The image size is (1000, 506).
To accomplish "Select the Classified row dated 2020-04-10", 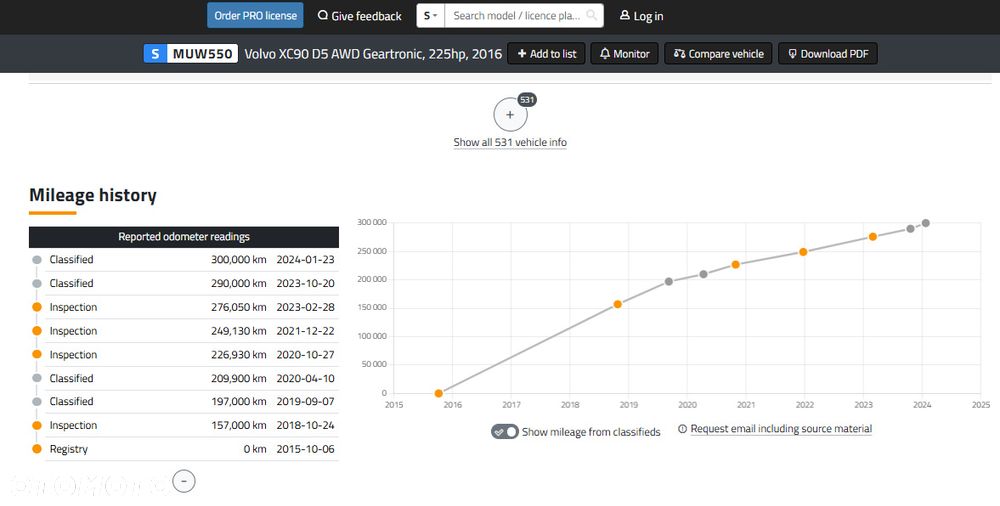I will [184, 378].
